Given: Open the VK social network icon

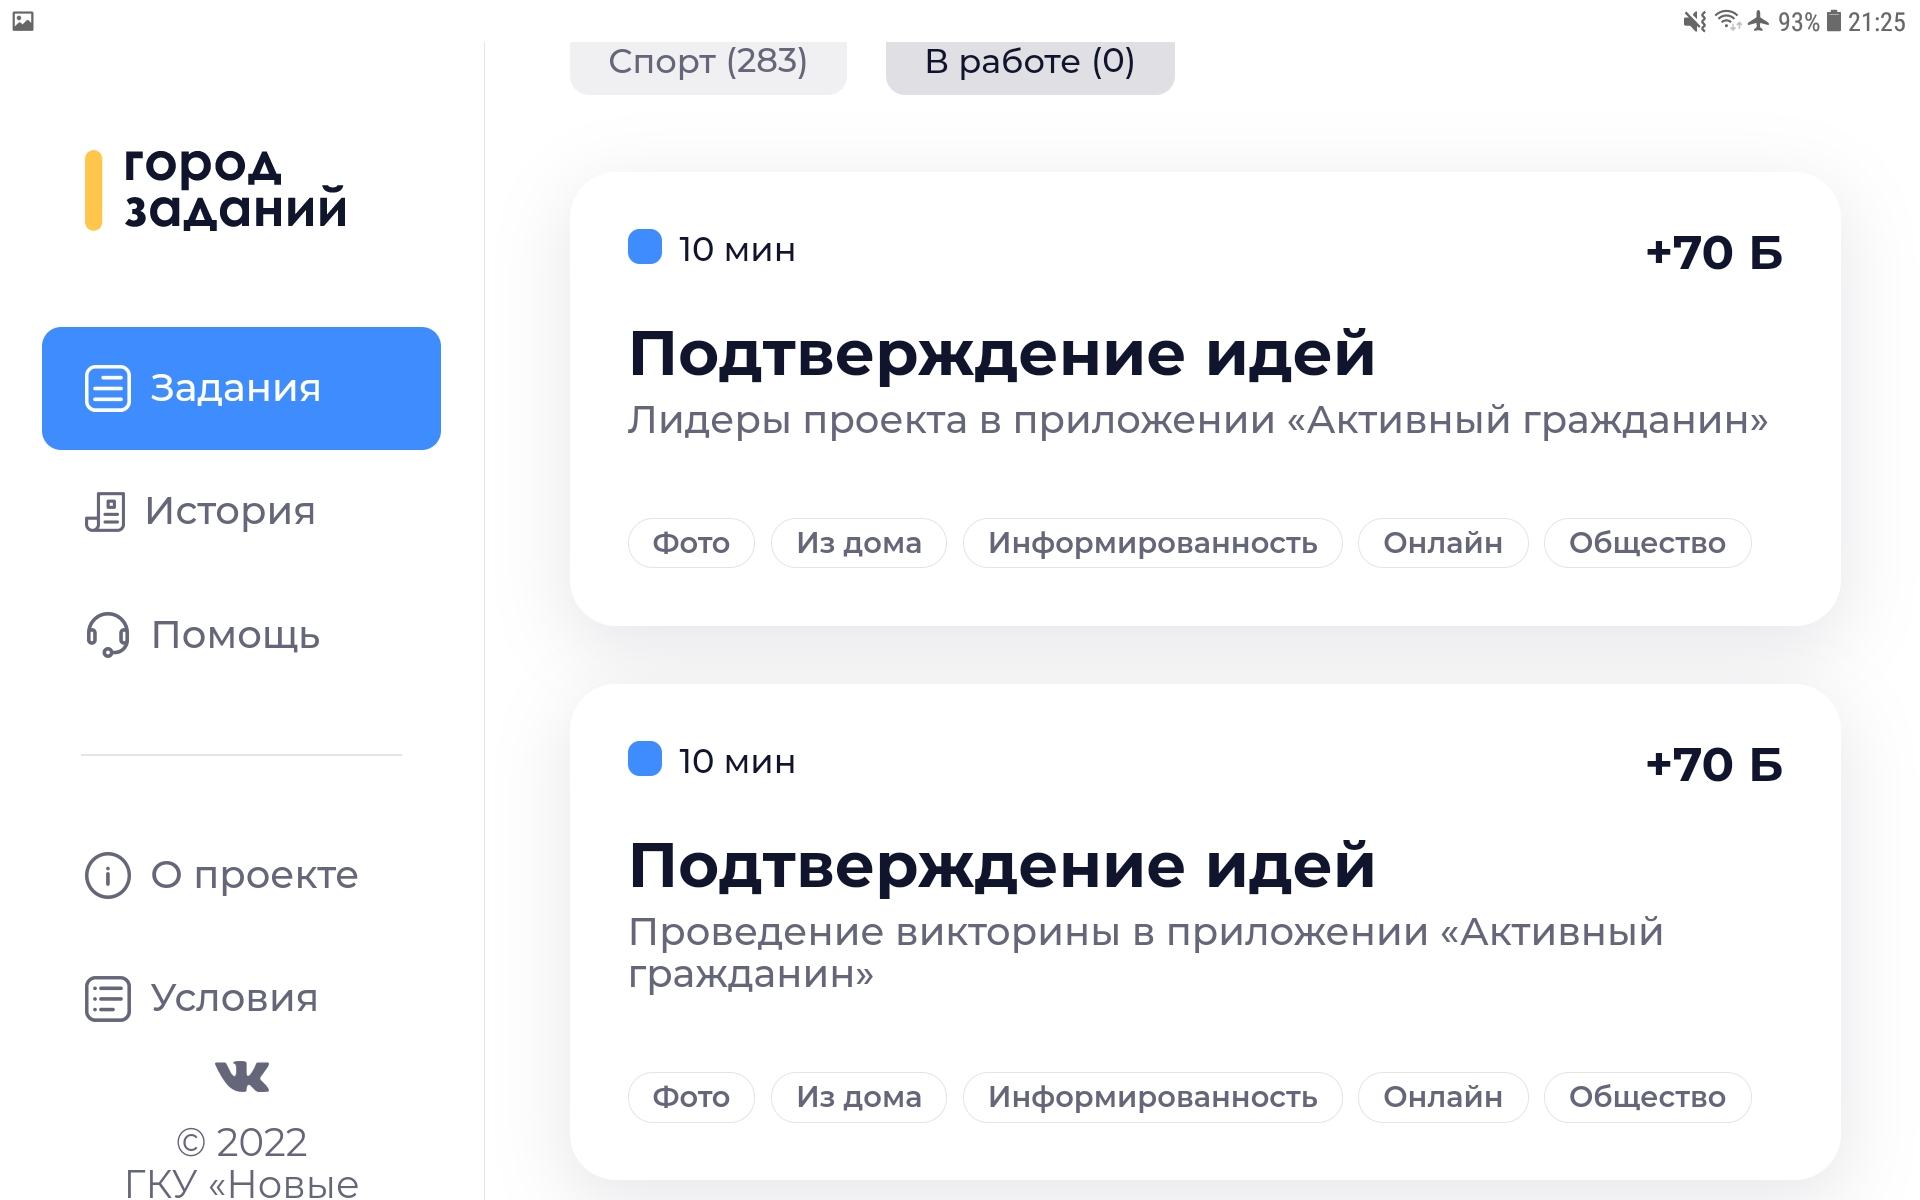Looking at the screenshot, I should tap(242, 1076).
